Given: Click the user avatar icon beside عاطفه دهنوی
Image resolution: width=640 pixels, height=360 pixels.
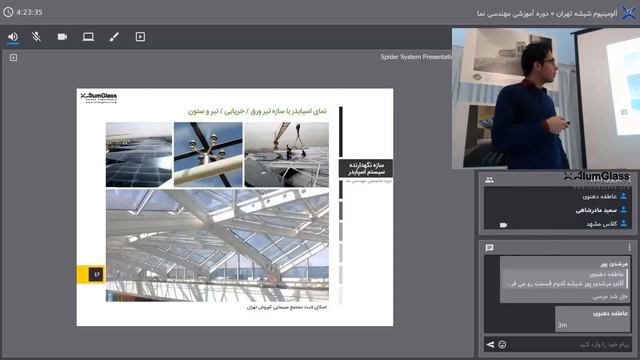Looking at the screenshot, I should coord(623,196).
